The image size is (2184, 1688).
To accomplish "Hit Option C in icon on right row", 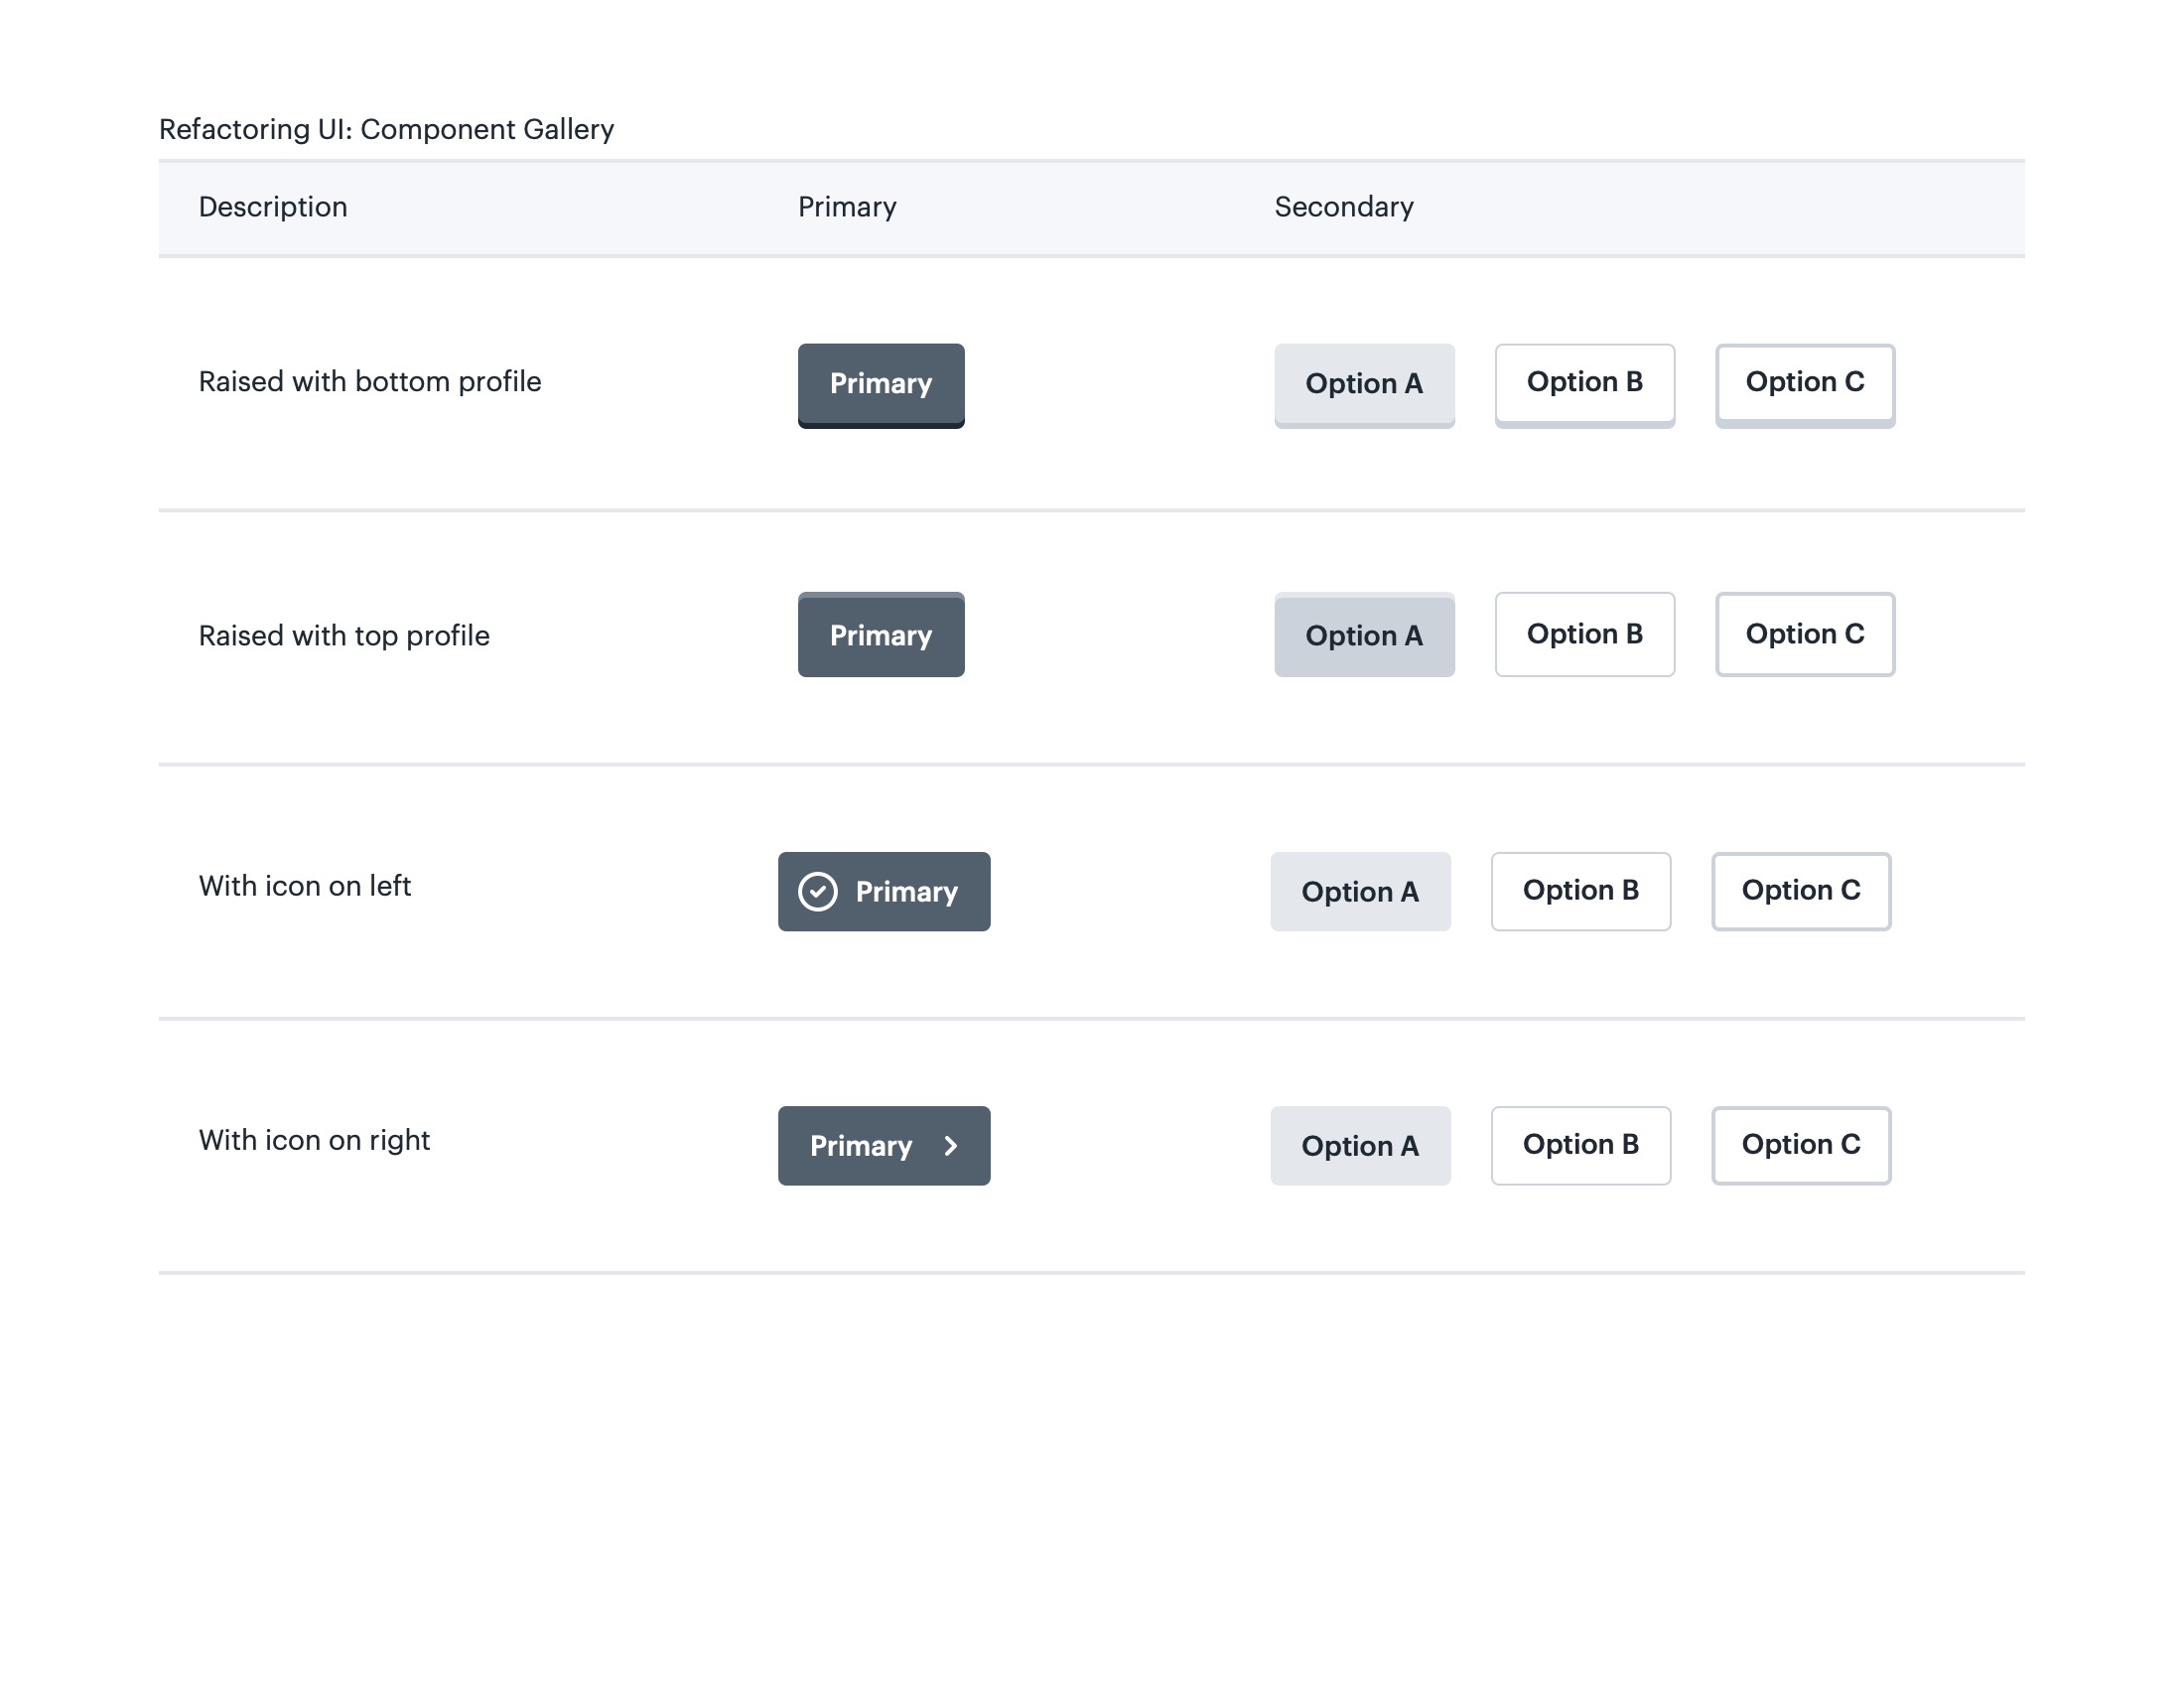I will (x=1800, y=1144).
